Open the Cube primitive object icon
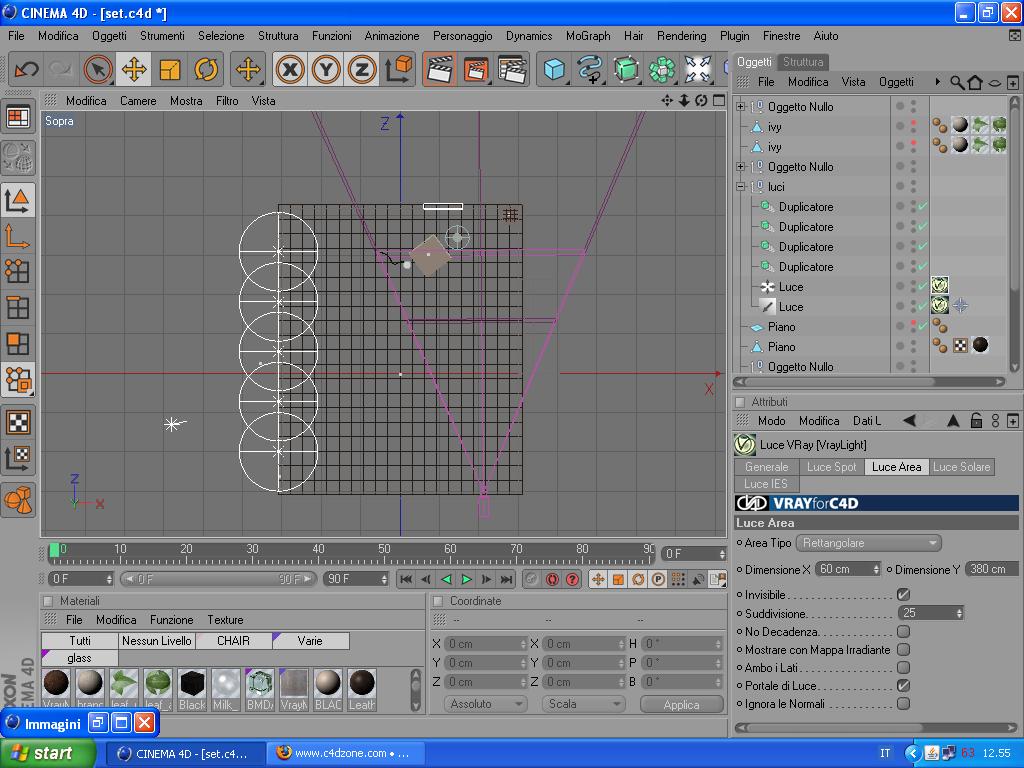Image resolution: width=1024 pixels, height=768 pixels. pos(554,69)
